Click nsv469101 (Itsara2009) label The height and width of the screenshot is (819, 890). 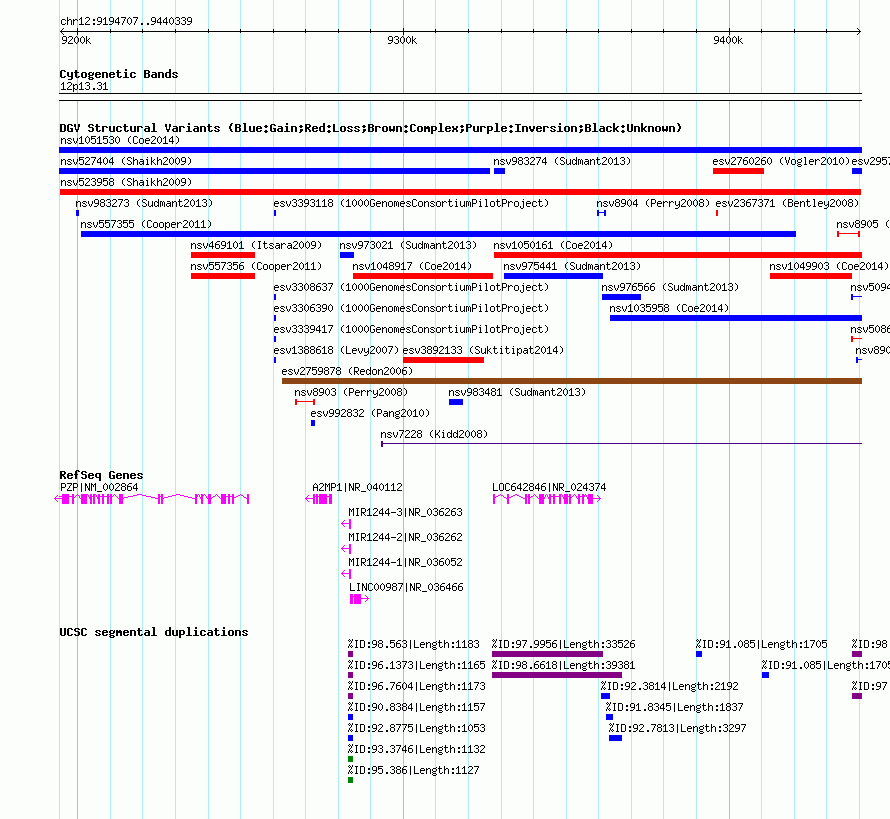click(256, 245)
